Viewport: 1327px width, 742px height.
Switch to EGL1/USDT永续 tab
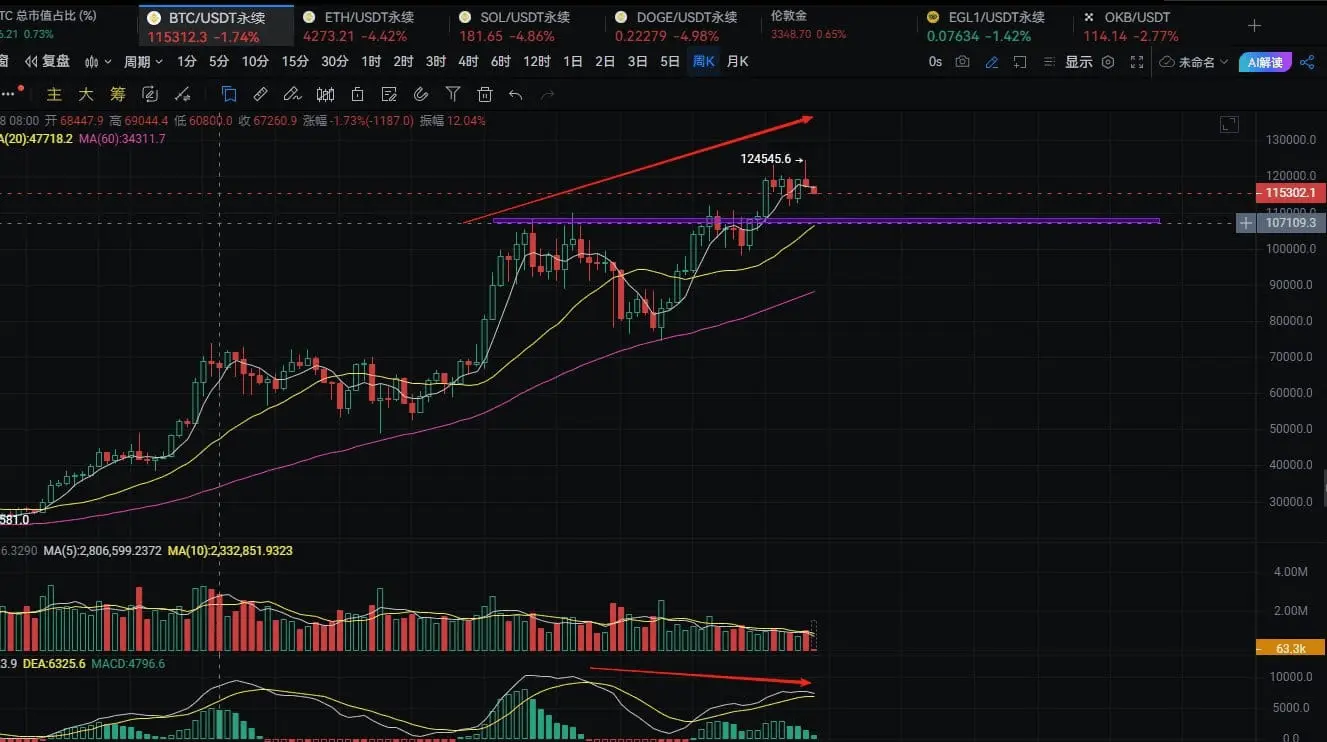[x=988, y=26]
